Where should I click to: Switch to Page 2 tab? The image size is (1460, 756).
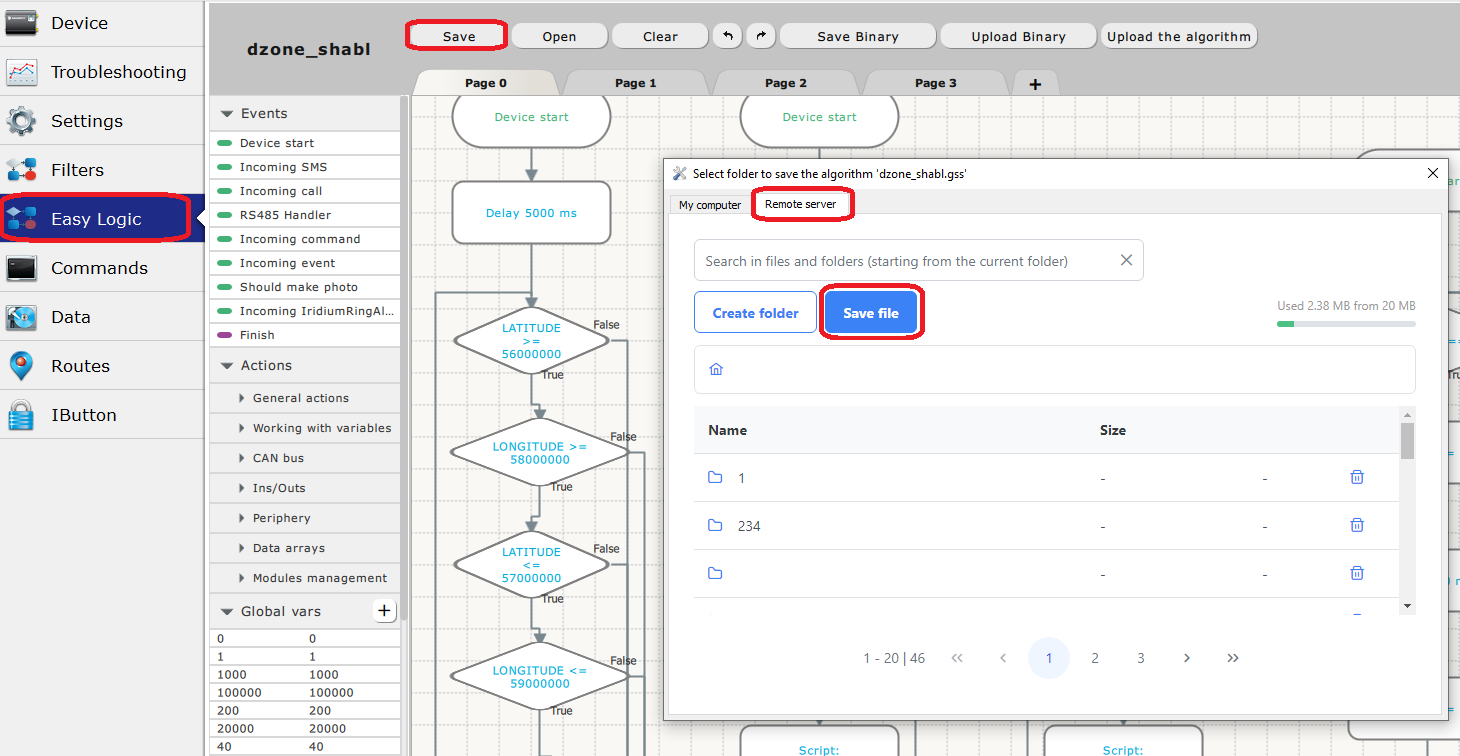point(785,83)
